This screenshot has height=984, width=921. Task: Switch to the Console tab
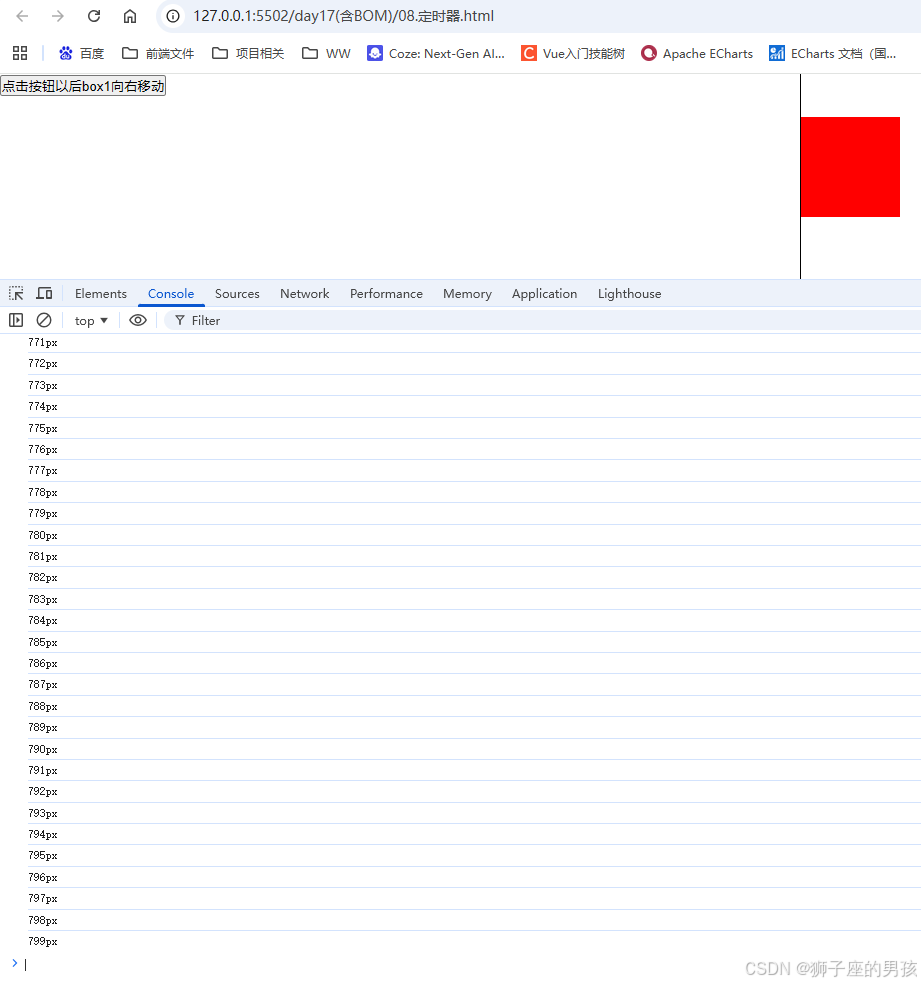tap(171, 294)
